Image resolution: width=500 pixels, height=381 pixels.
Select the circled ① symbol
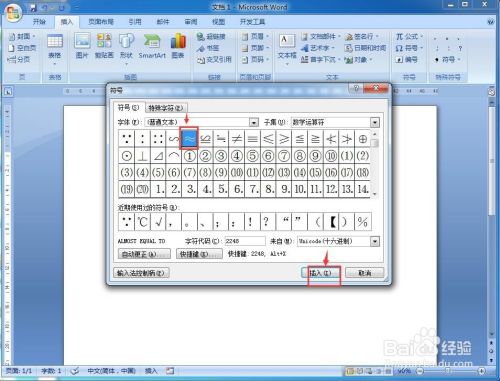coord(189,155)
